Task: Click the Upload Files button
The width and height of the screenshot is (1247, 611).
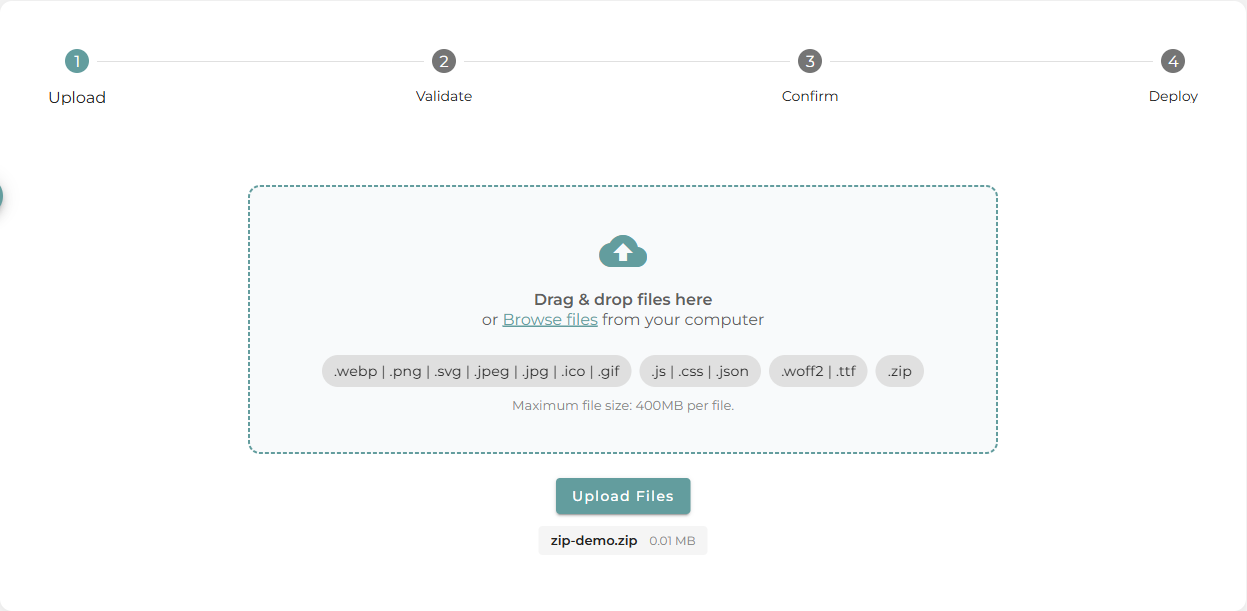Action: (x=623, y=496)
